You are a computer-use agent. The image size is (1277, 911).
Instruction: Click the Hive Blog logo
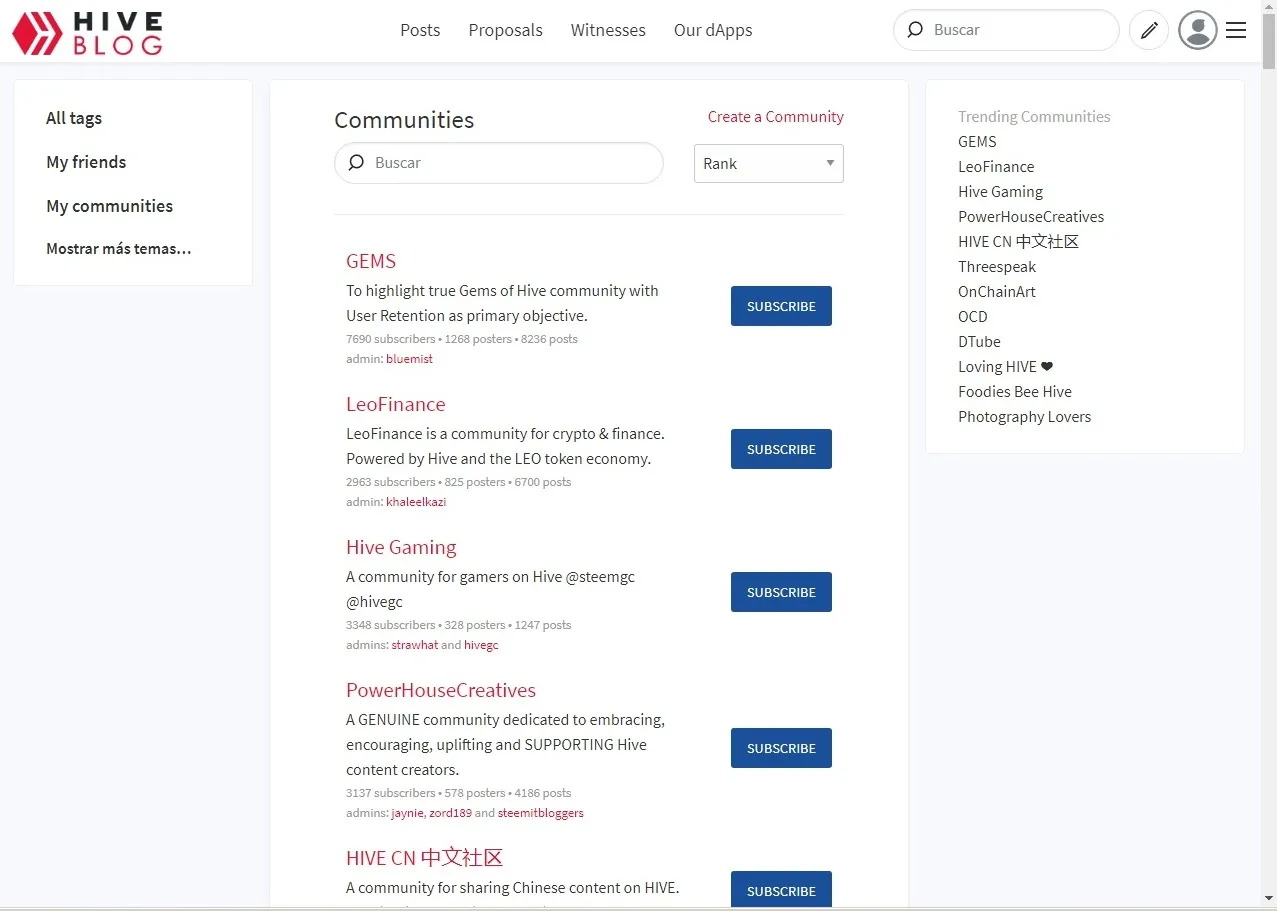(87, 33)
